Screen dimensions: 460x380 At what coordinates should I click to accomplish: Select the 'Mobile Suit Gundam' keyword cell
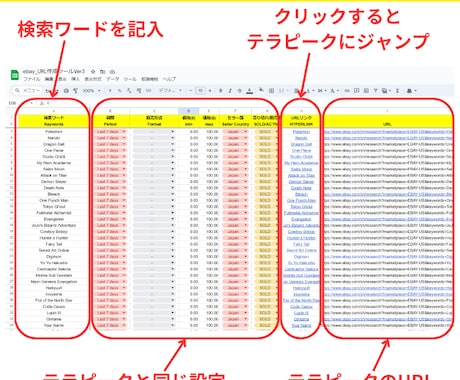(x=54, y=275)
